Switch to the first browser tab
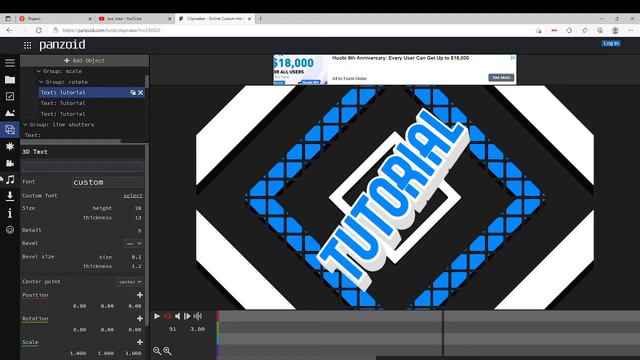 (55, 19)
